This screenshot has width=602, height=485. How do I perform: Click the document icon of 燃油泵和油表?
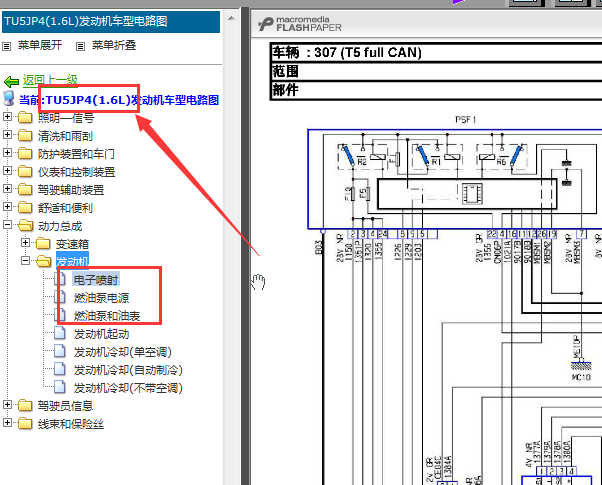[60, 315]
